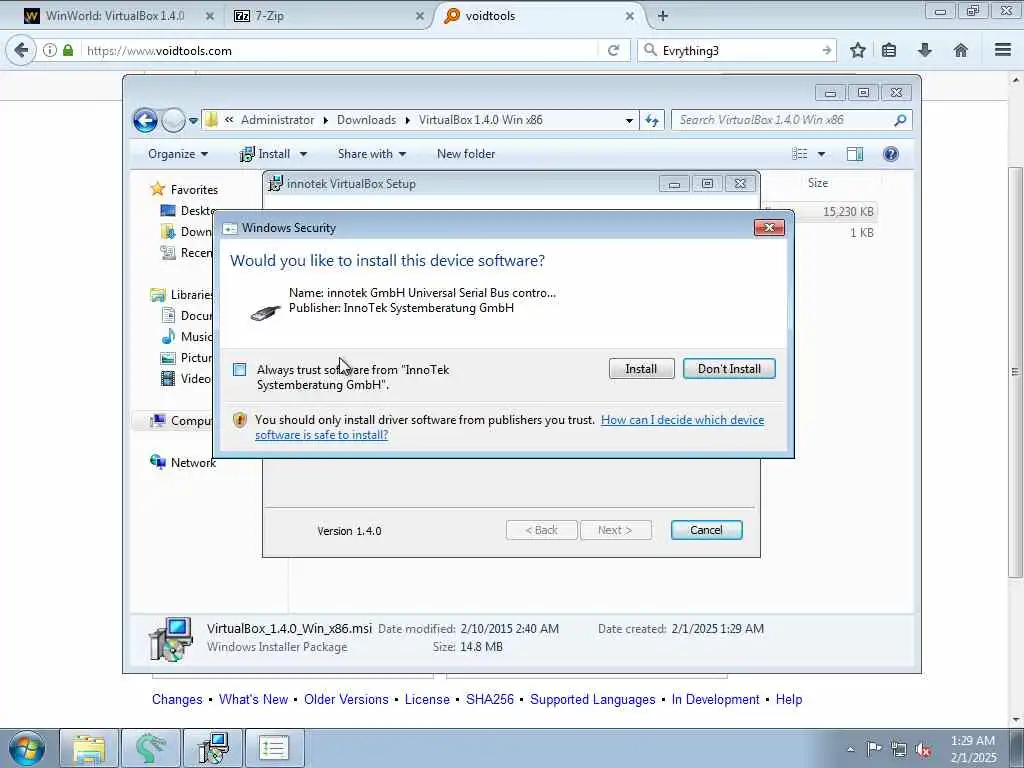Click the taskbar clock showing 1:29 AM
This screenshot has height=768, width=1024.
point(973,749)
